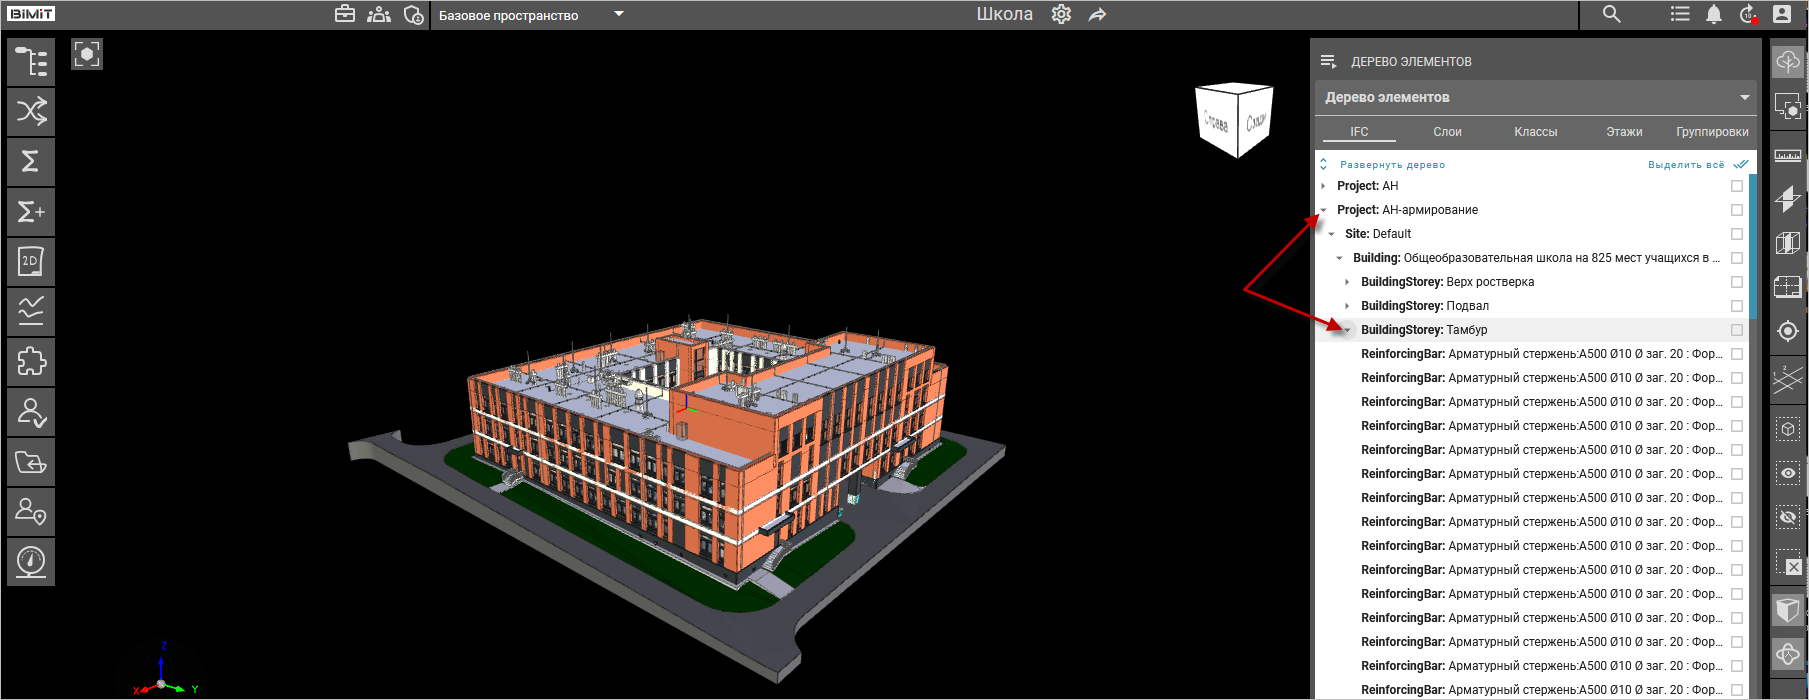Expand the Project: АН tree node
Screen dimensions: 1809x700
click(1324, 186)
